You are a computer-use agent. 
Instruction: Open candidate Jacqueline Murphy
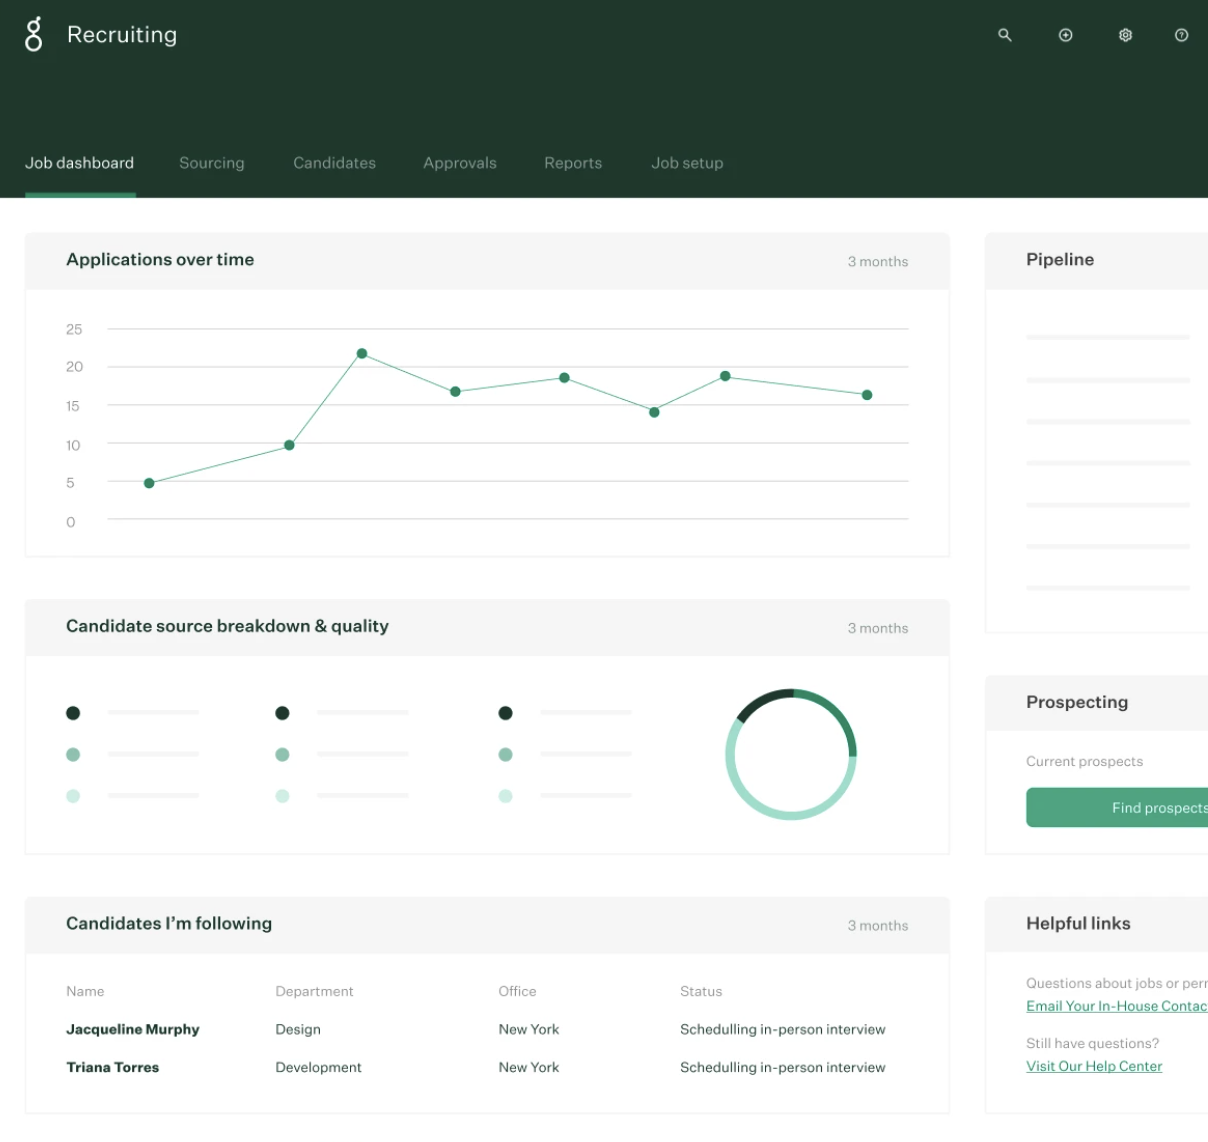pos(133,1029)
